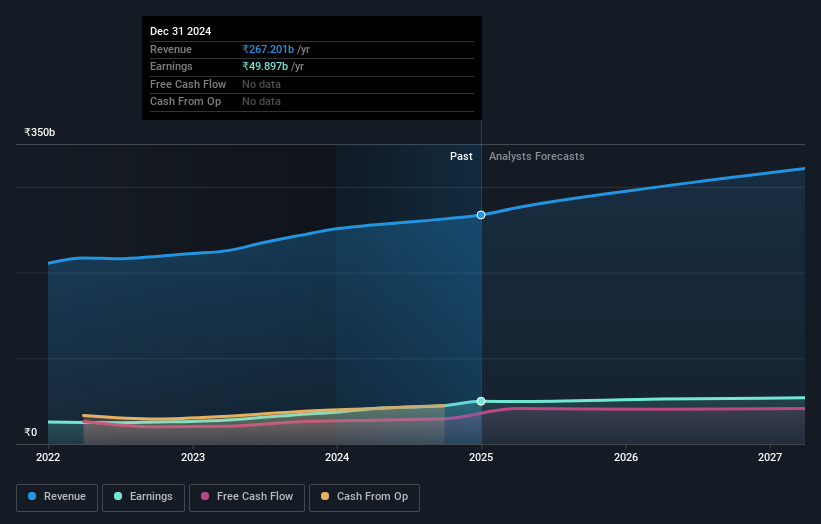Toggle the Earnings legend series
821x524 pixels.
point(143,497)
